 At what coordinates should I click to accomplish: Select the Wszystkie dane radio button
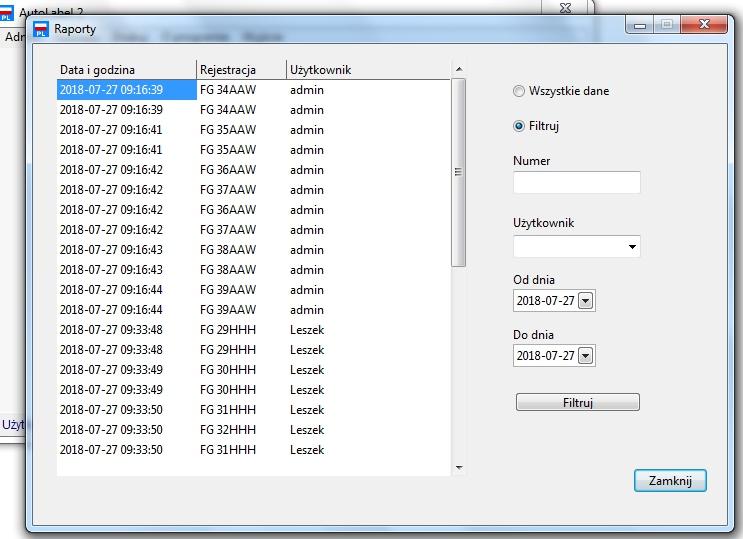click(x=519, y=91)
